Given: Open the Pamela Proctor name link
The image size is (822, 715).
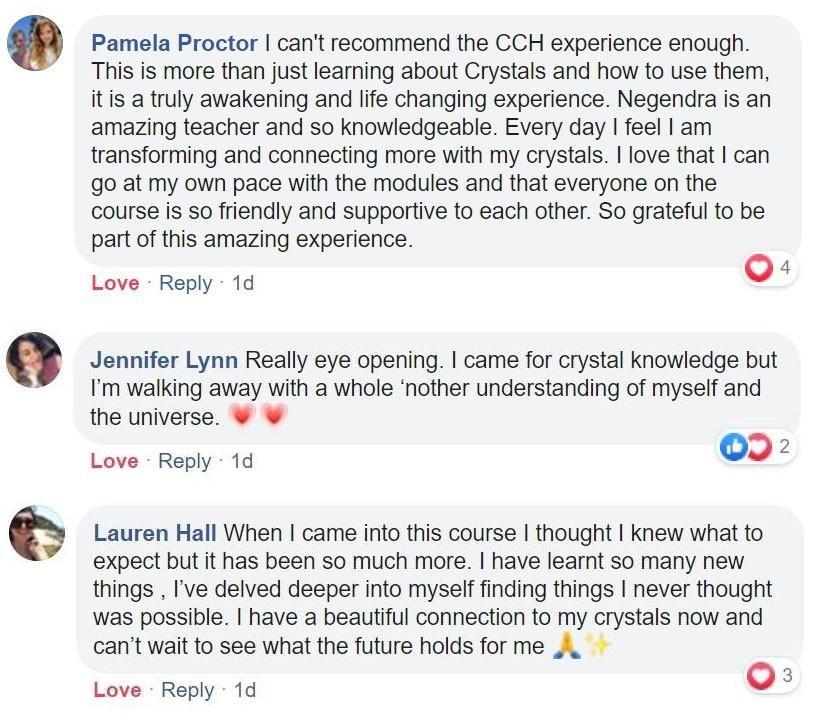Looking at the screenshot, I should pyautogui.click(x=174, y=44).
